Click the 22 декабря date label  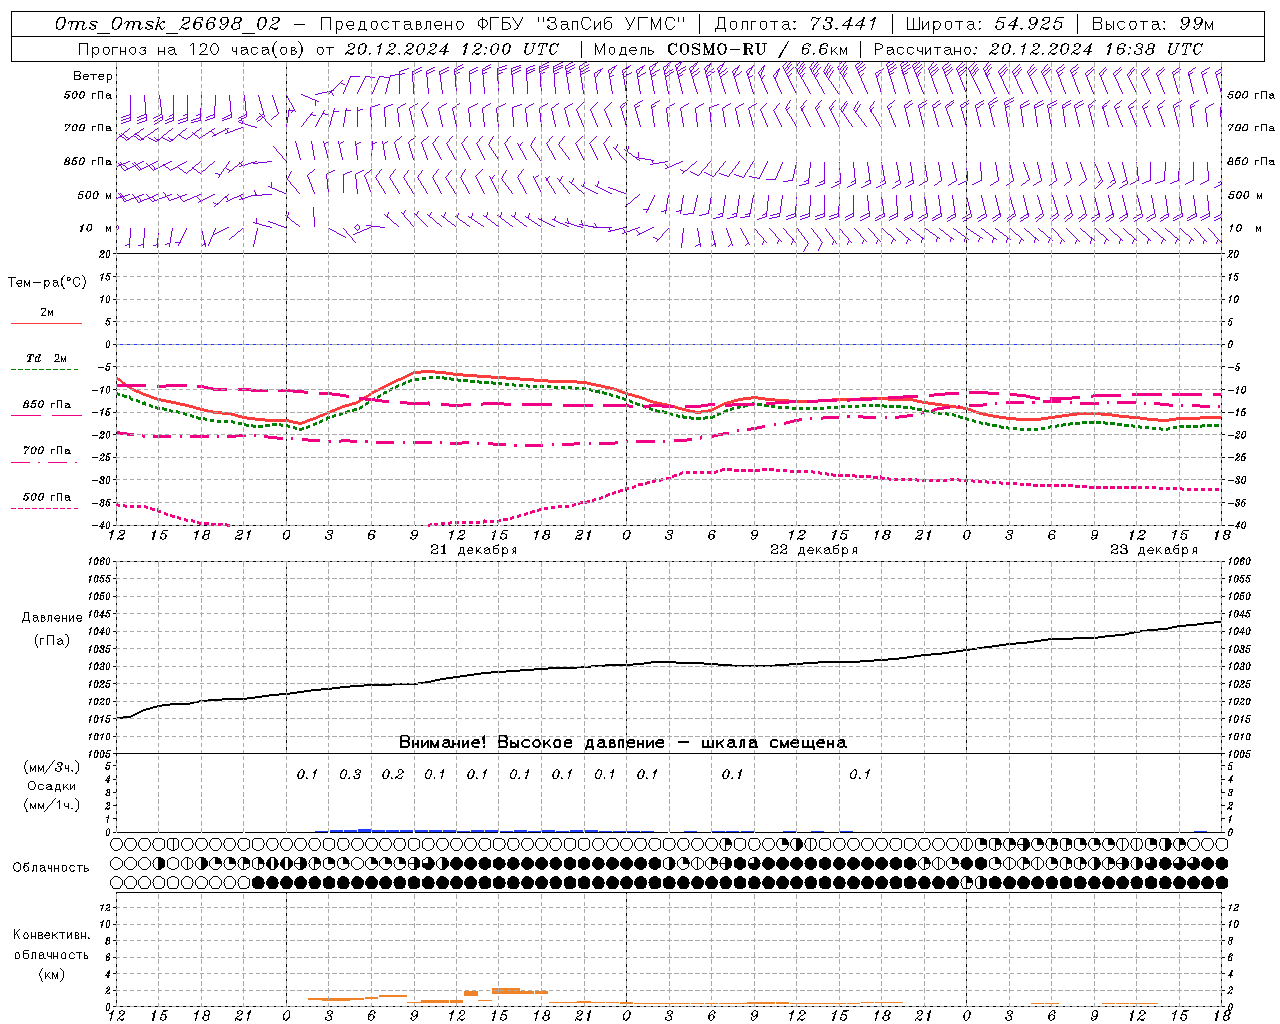tap(813, 550)
